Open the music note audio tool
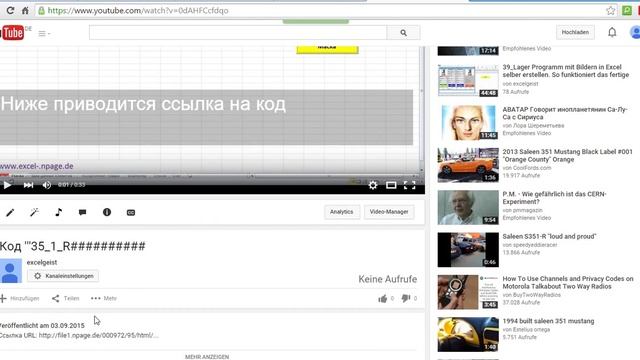The height and width of the screenshot is (360, 640). coord(58,212)
